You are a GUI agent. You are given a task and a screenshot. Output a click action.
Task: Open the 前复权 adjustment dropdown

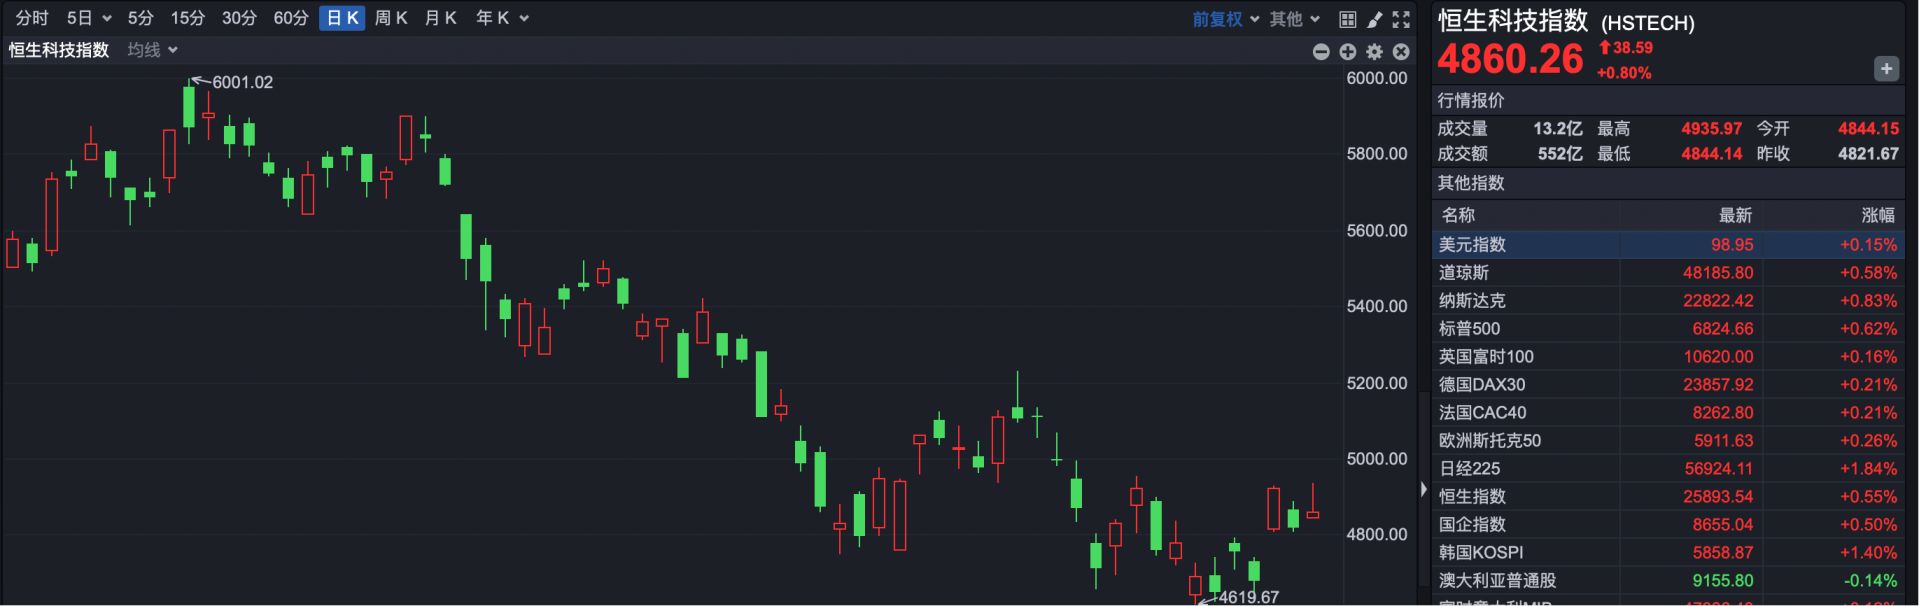pyautogui.click(x=1225, y=19)
